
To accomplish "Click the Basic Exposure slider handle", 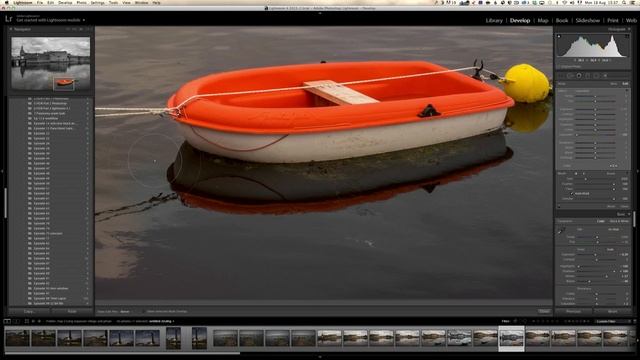I will tap(595, 255).
